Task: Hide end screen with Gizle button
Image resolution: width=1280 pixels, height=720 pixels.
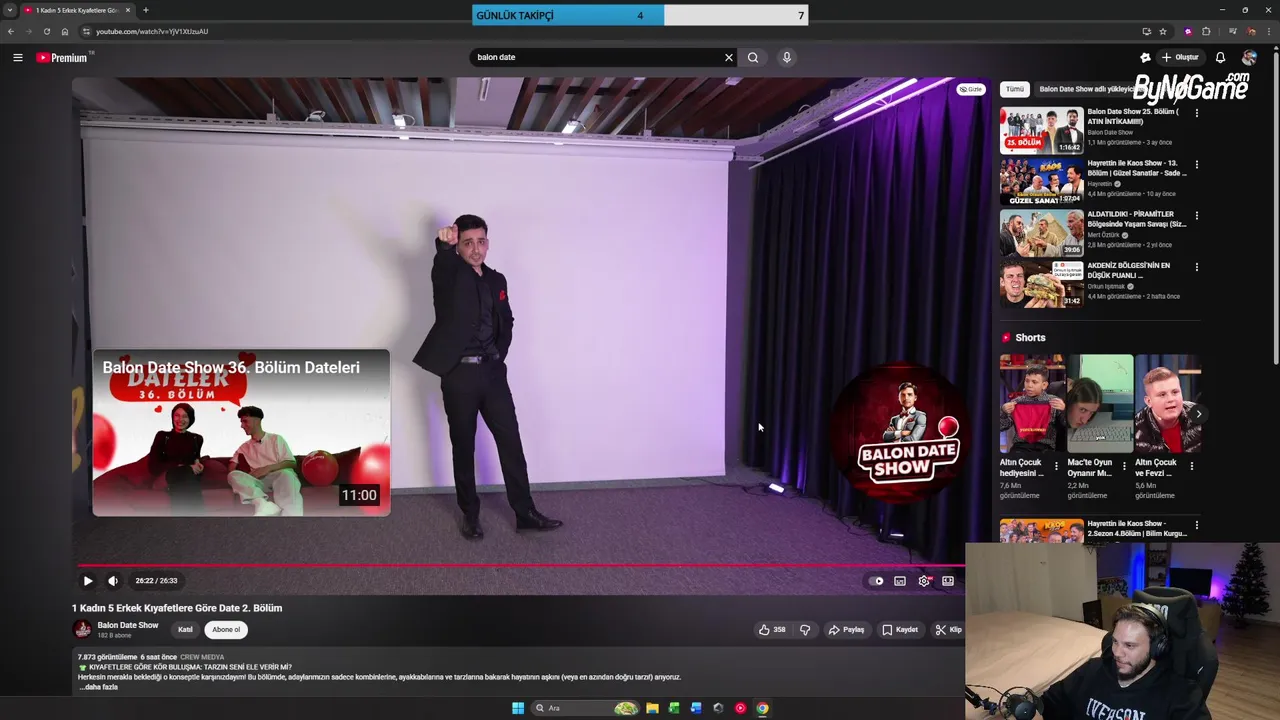Action: [970, 89]
